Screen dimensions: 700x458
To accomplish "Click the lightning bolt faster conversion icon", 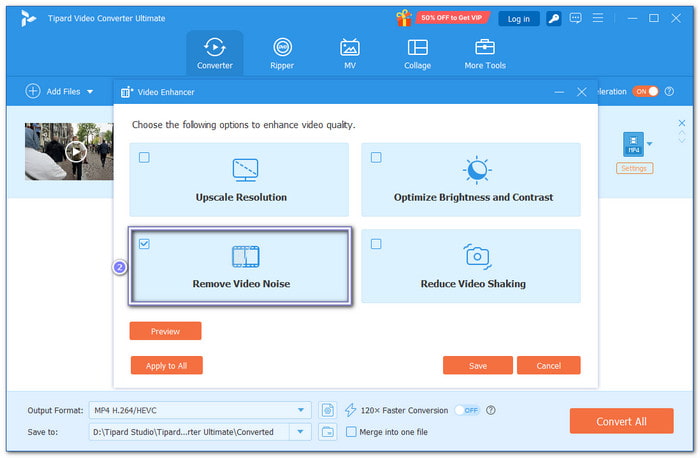I will pyautogui.click(x=350, y=410).
